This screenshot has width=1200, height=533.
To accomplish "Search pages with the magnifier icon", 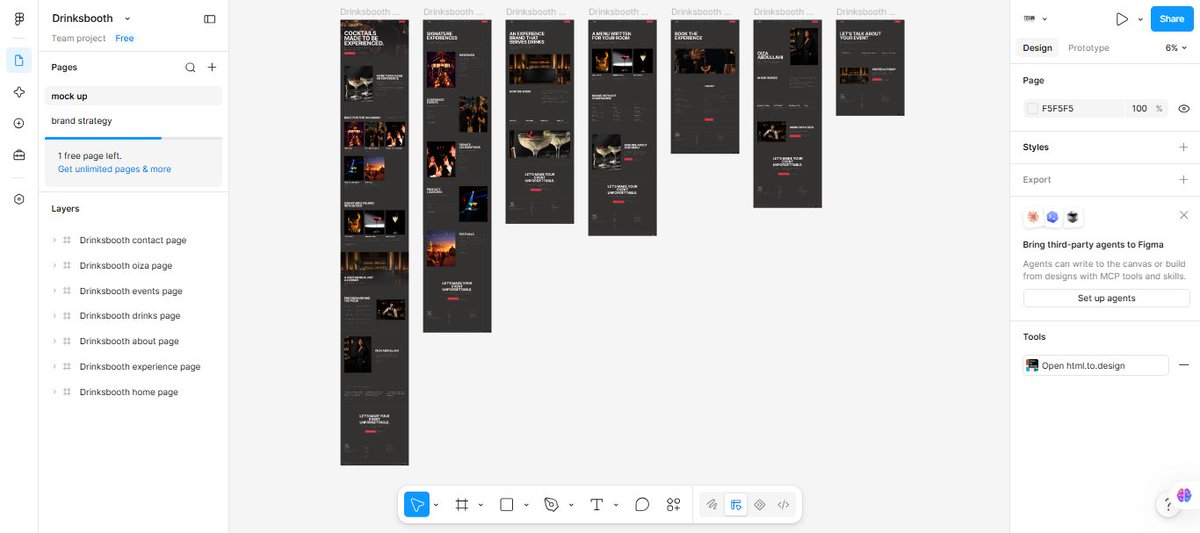I will click(x=190, y=67).
